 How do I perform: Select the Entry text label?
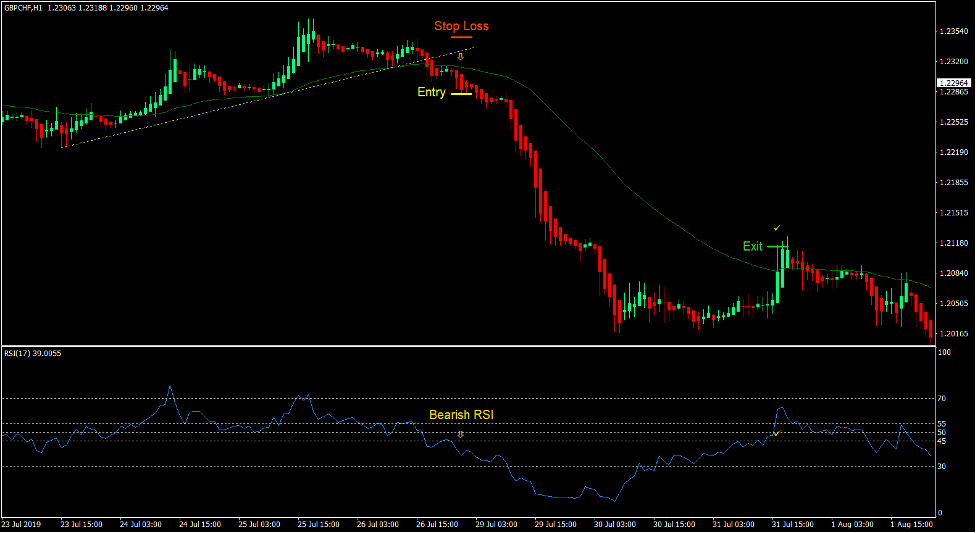pos(431,93)
